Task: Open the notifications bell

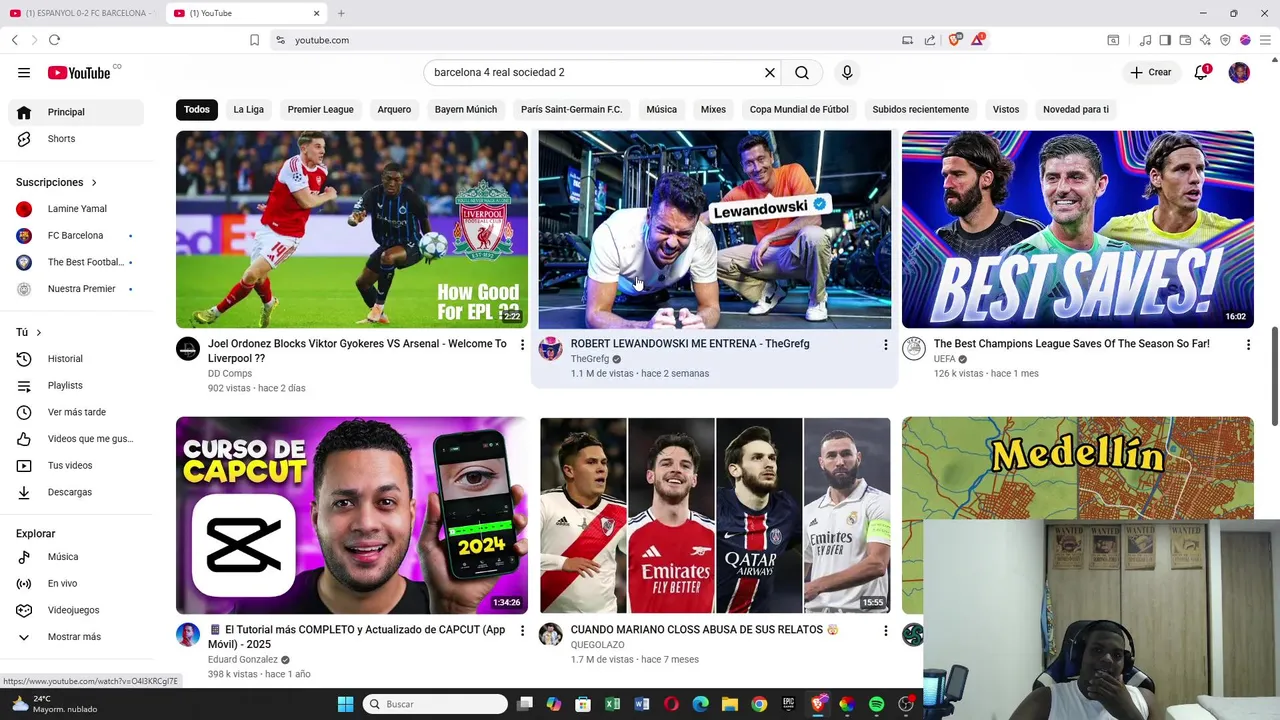Action: [x=1202, y=72]
